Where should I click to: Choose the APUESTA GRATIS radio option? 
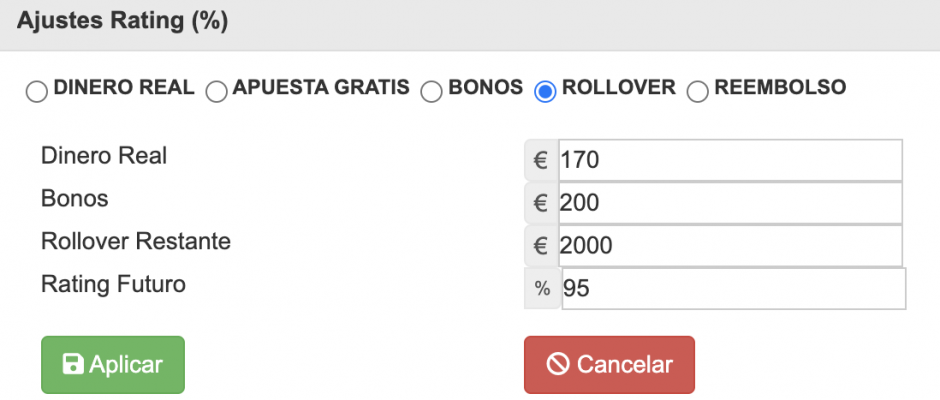click(x=216, y=92)
